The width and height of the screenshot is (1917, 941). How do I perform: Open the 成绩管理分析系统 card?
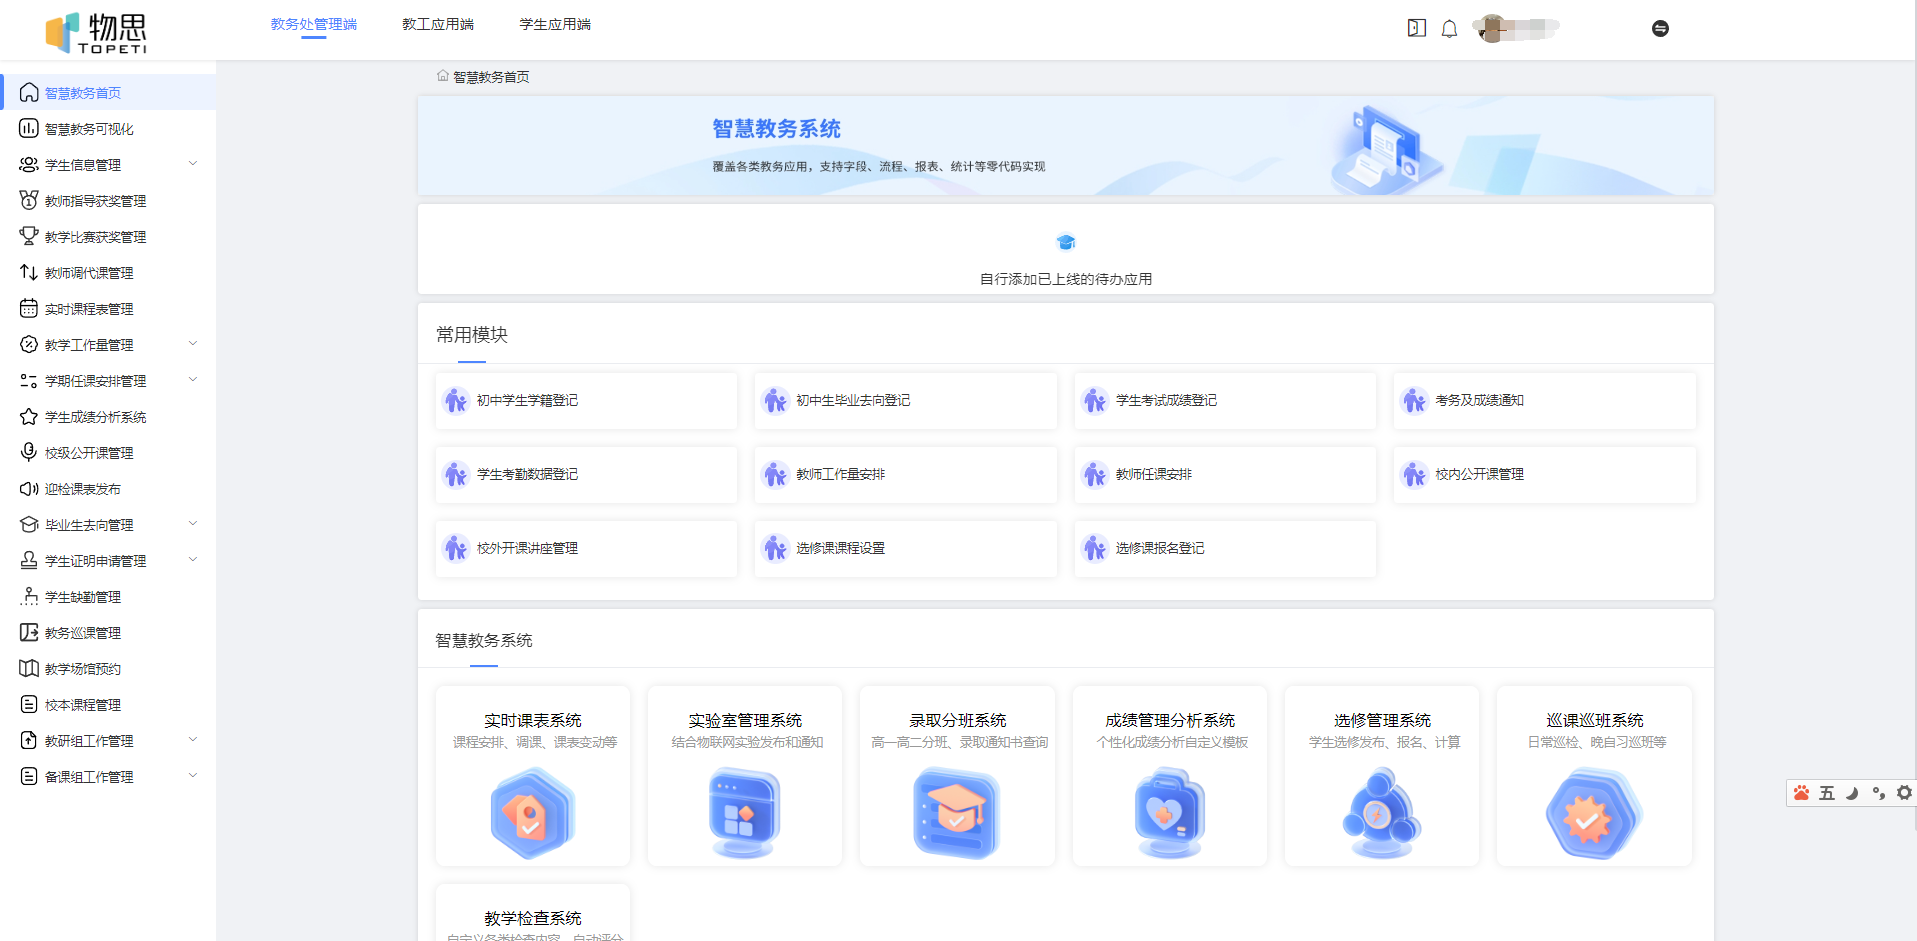click(x=1169, y=775)
